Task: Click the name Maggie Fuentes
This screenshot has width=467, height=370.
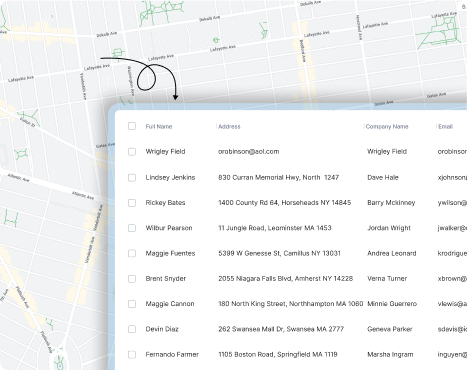Action: coord(170,253)
